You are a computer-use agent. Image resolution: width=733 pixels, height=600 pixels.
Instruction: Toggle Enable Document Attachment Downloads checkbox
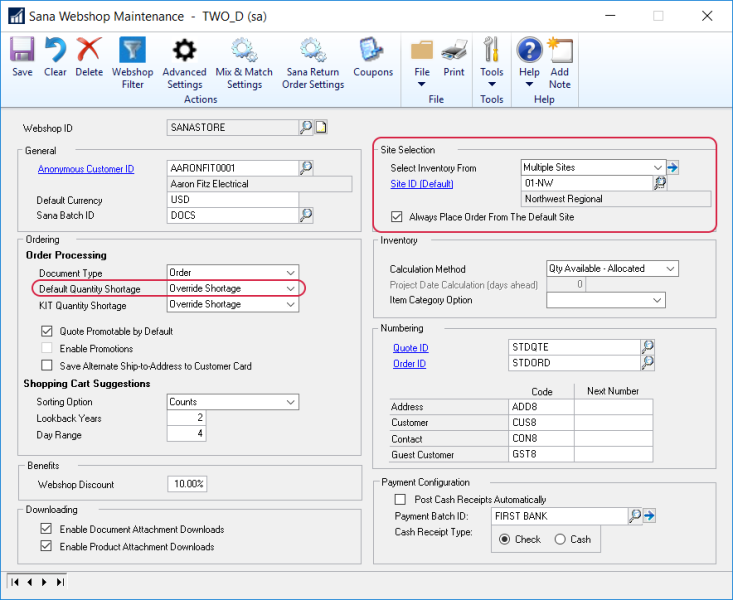pos(46,528)
